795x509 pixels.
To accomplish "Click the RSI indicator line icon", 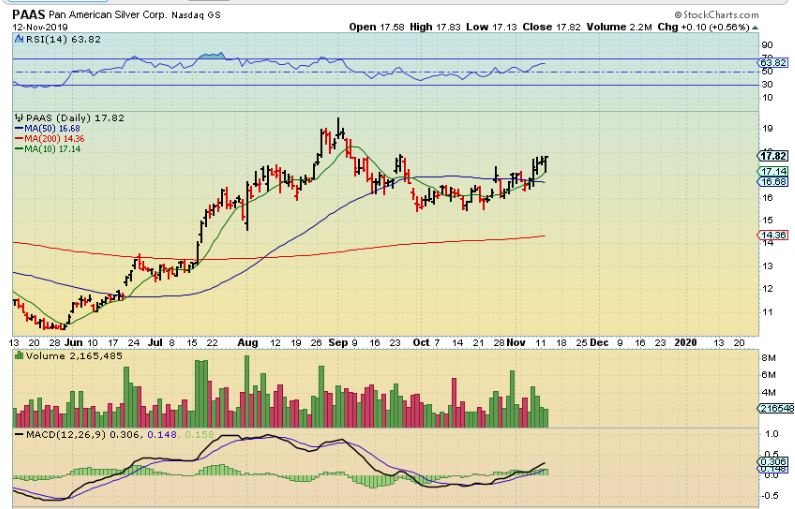I will [19, 39].
